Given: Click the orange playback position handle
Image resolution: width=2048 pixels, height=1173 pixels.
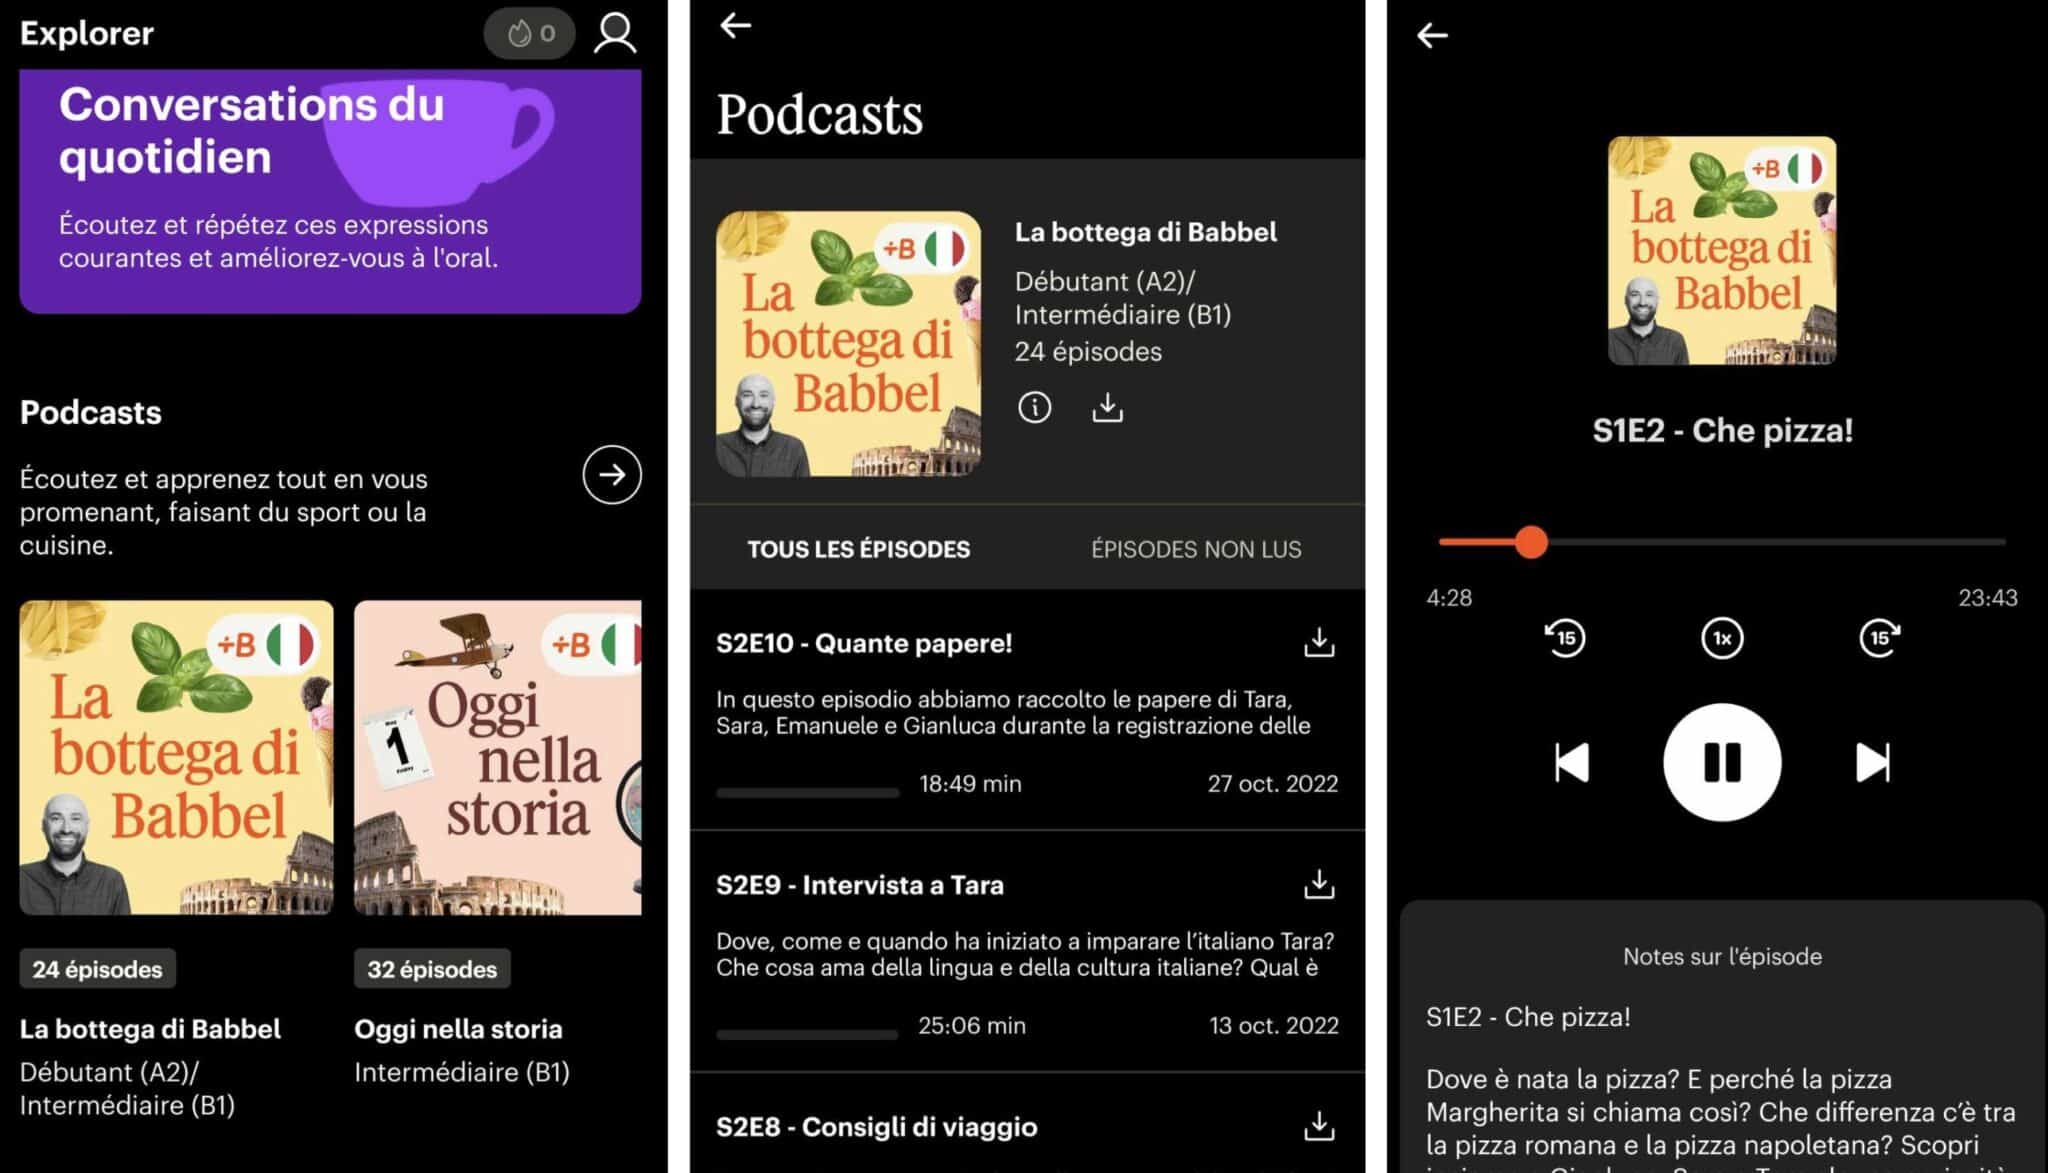Looking at the screenshot, I should coord(1530,542).
